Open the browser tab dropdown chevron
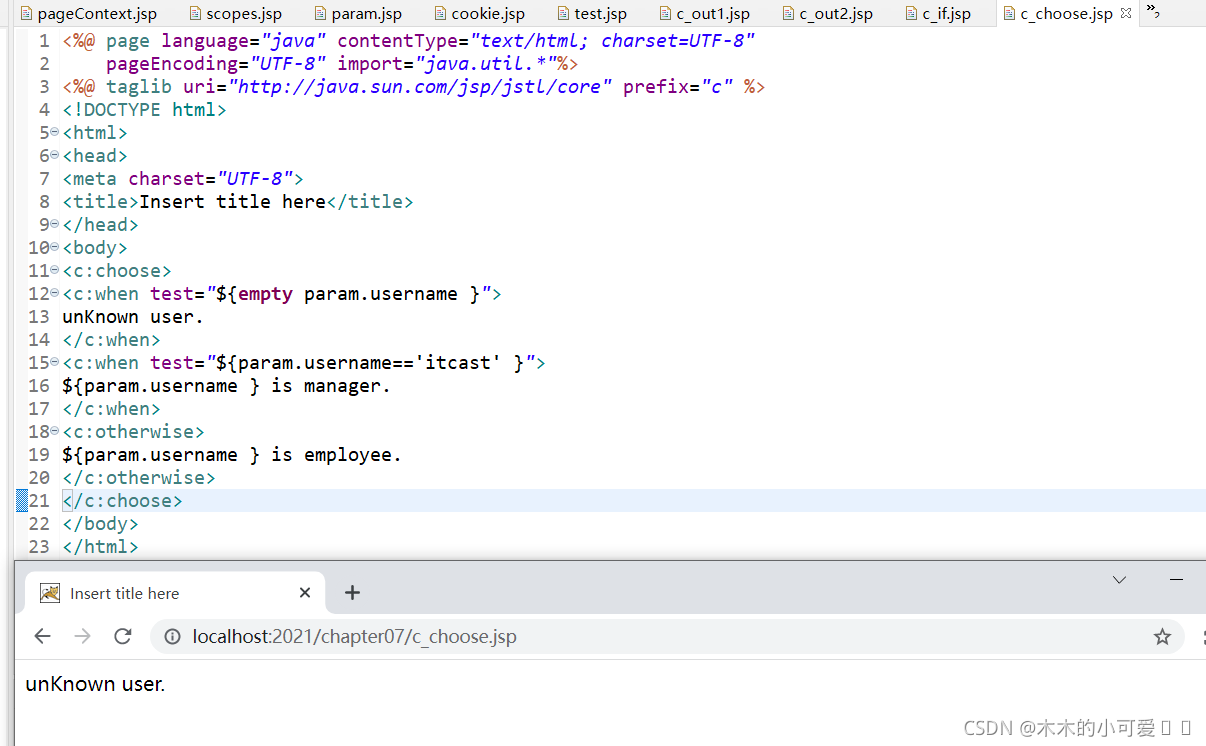 pyautogui.click(x=1119, y=579)
